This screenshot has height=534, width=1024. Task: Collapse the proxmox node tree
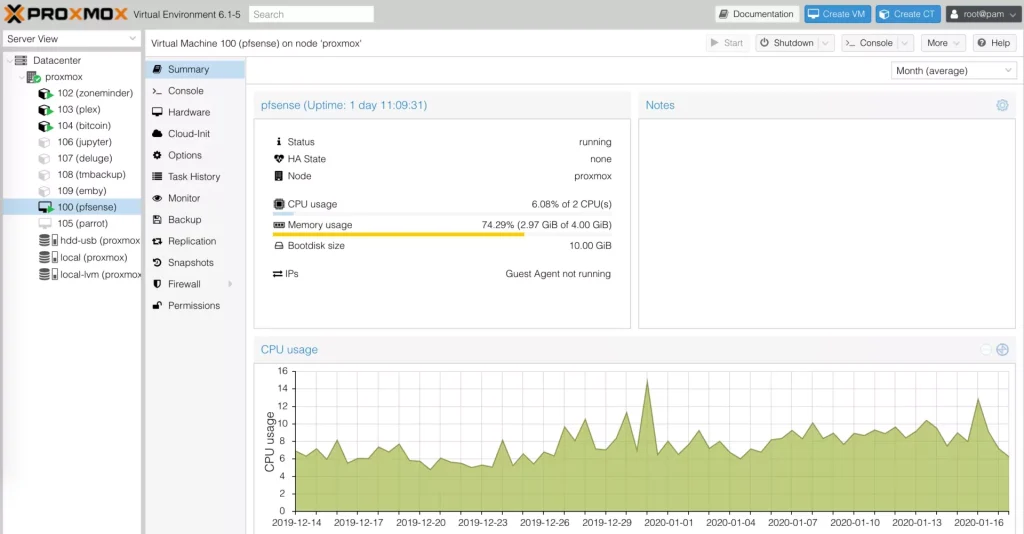coord(21,77)
